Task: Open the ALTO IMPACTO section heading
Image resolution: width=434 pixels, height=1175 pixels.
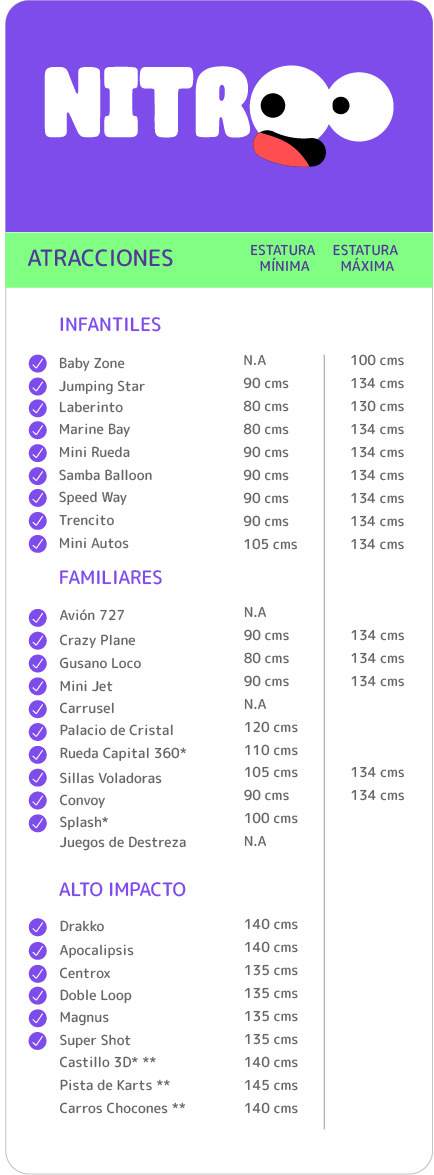Action: pyautogui.click(x=123, y=889)
